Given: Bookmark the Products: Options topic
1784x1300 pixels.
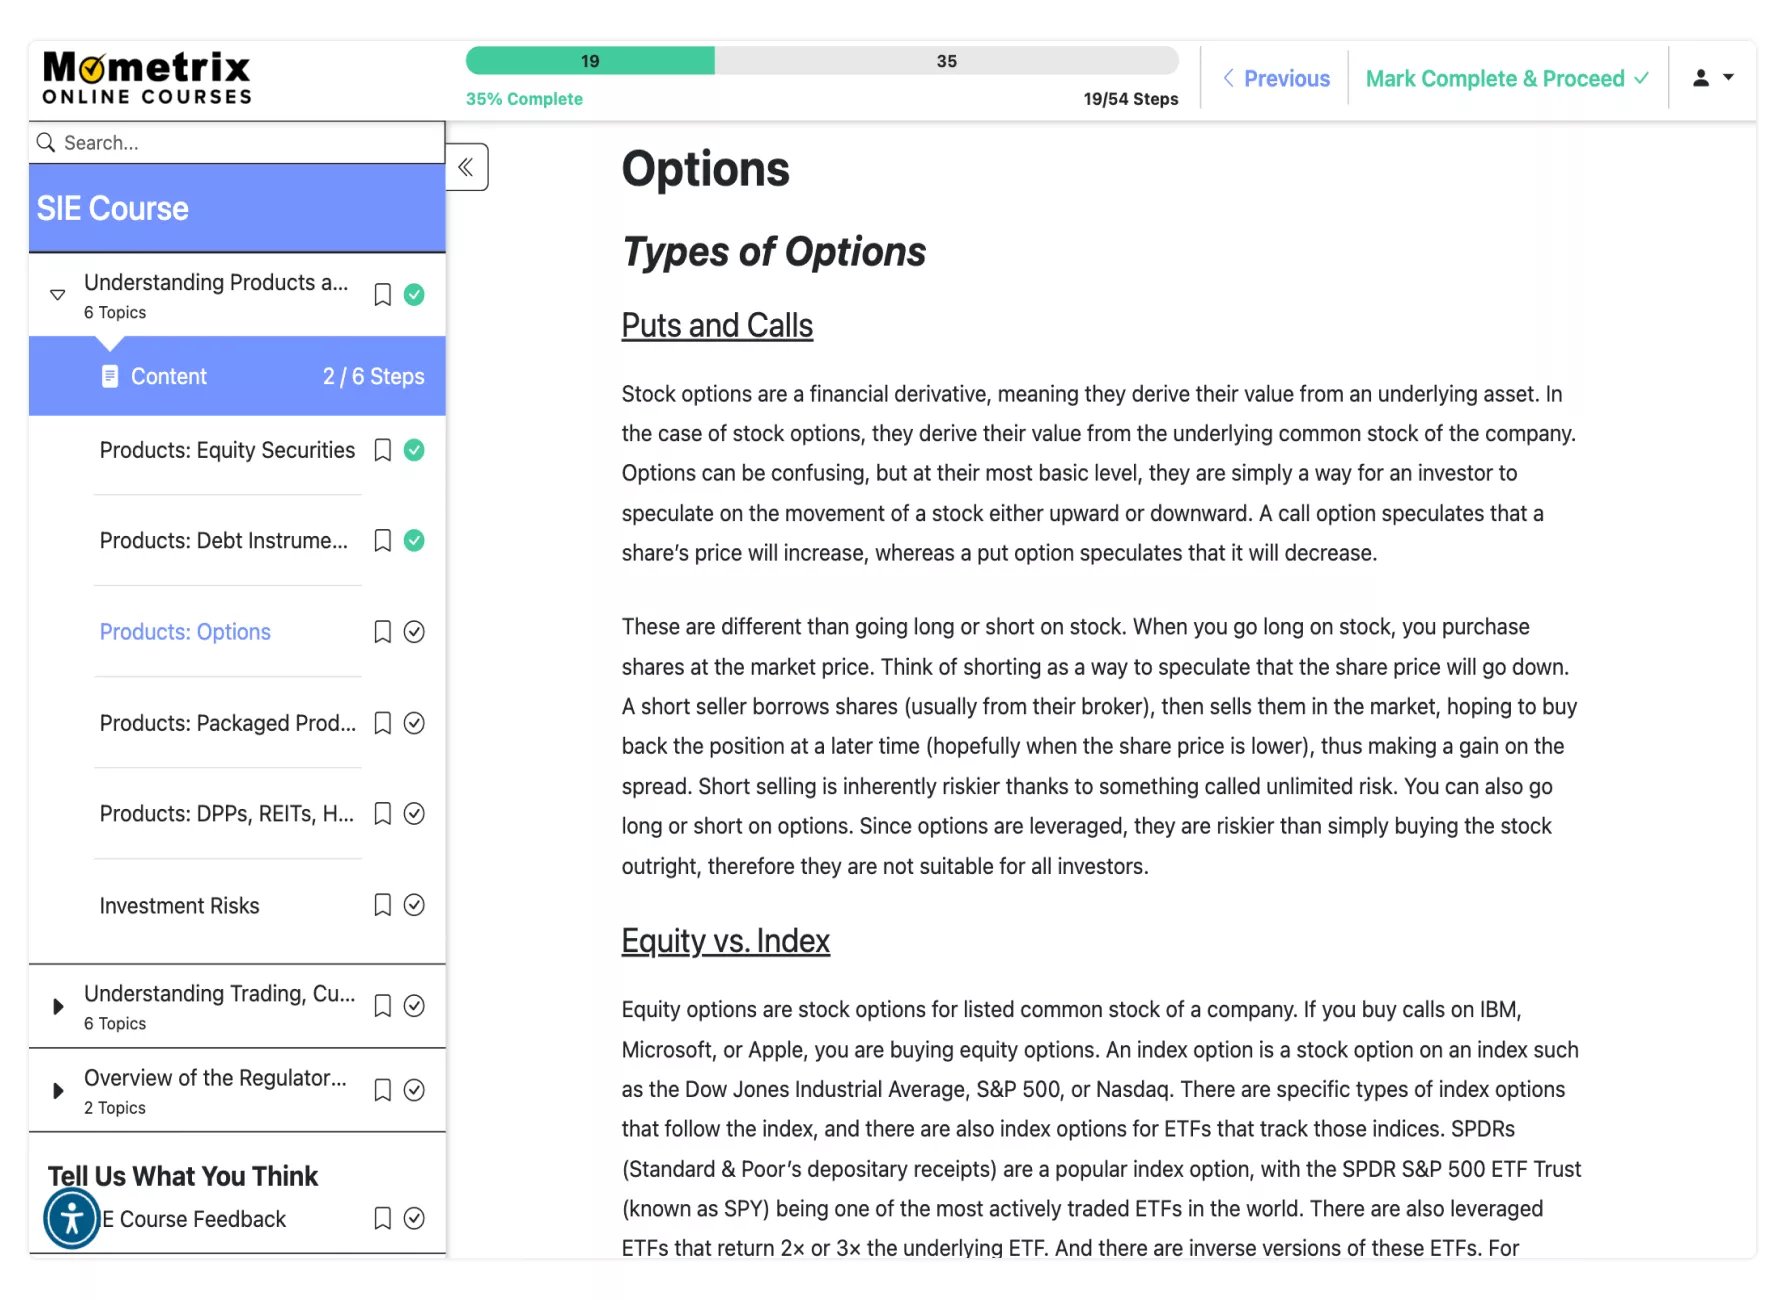Looking at the screenshot, I should tap(382, 632).
